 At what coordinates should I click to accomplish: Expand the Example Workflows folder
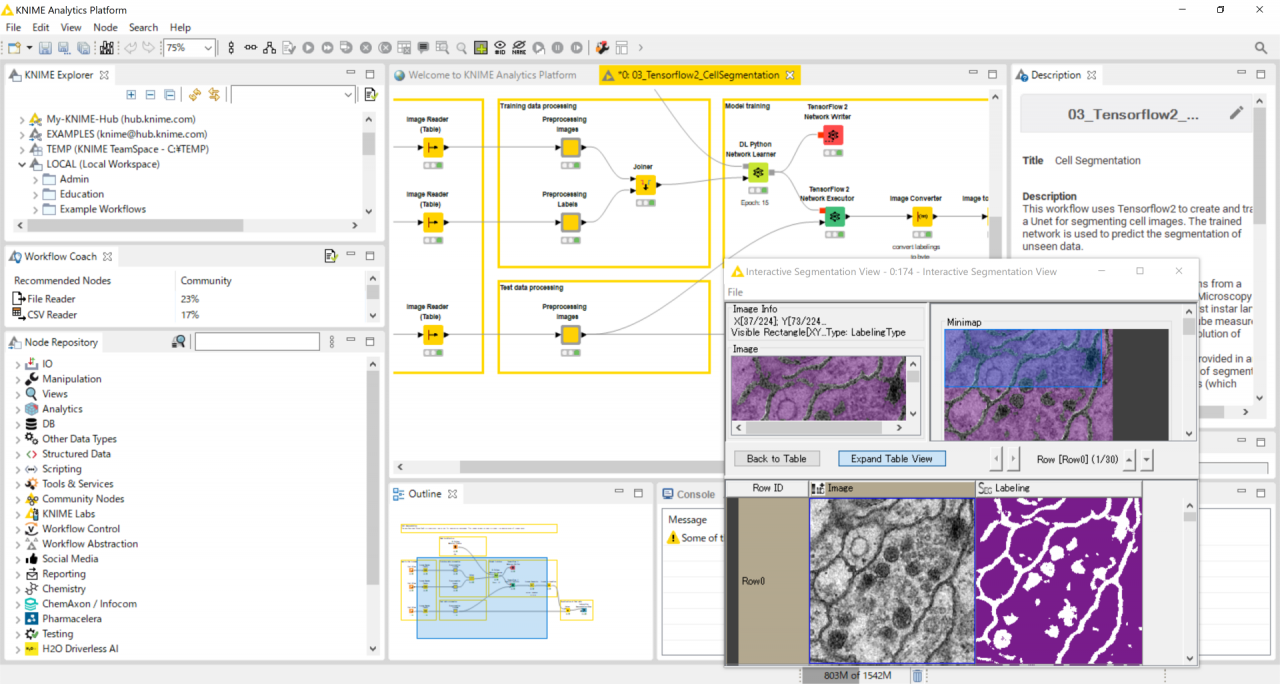36,209
